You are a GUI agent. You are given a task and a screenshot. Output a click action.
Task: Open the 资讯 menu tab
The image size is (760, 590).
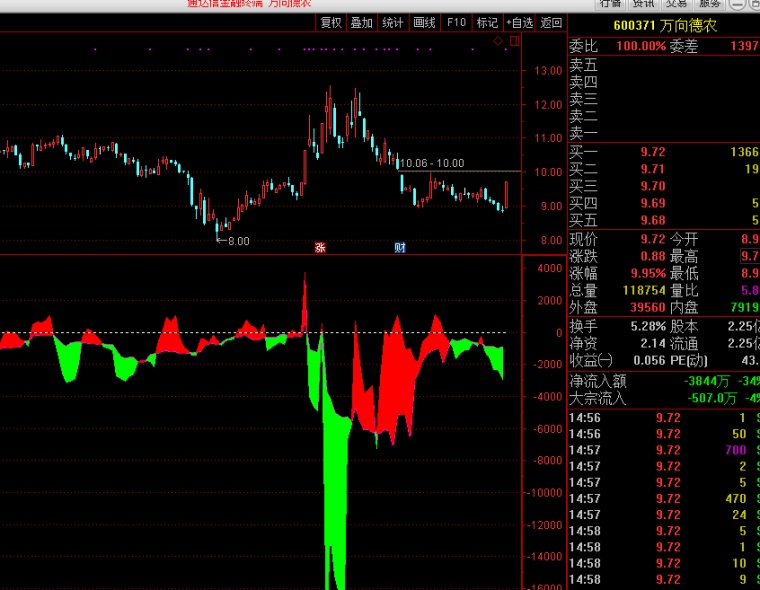[644, 4]
